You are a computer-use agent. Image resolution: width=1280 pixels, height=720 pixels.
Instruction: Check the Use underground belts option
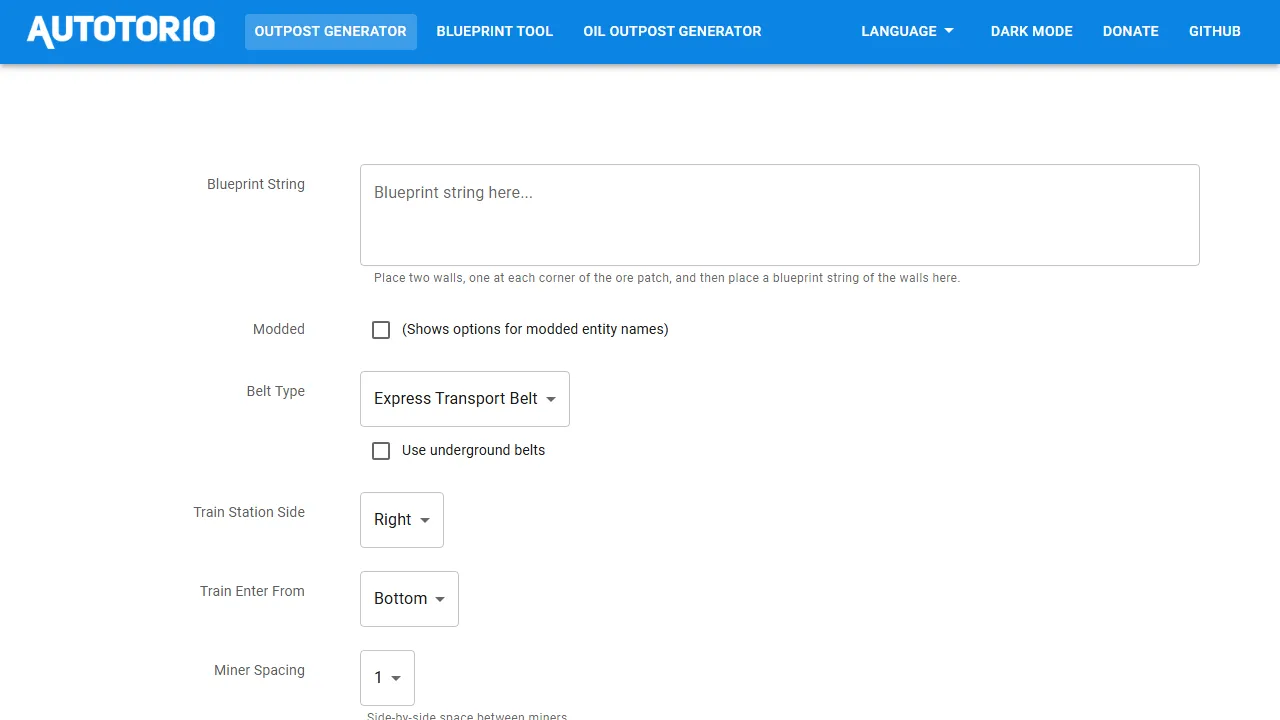pyautogui.click(x=381, y=451)
